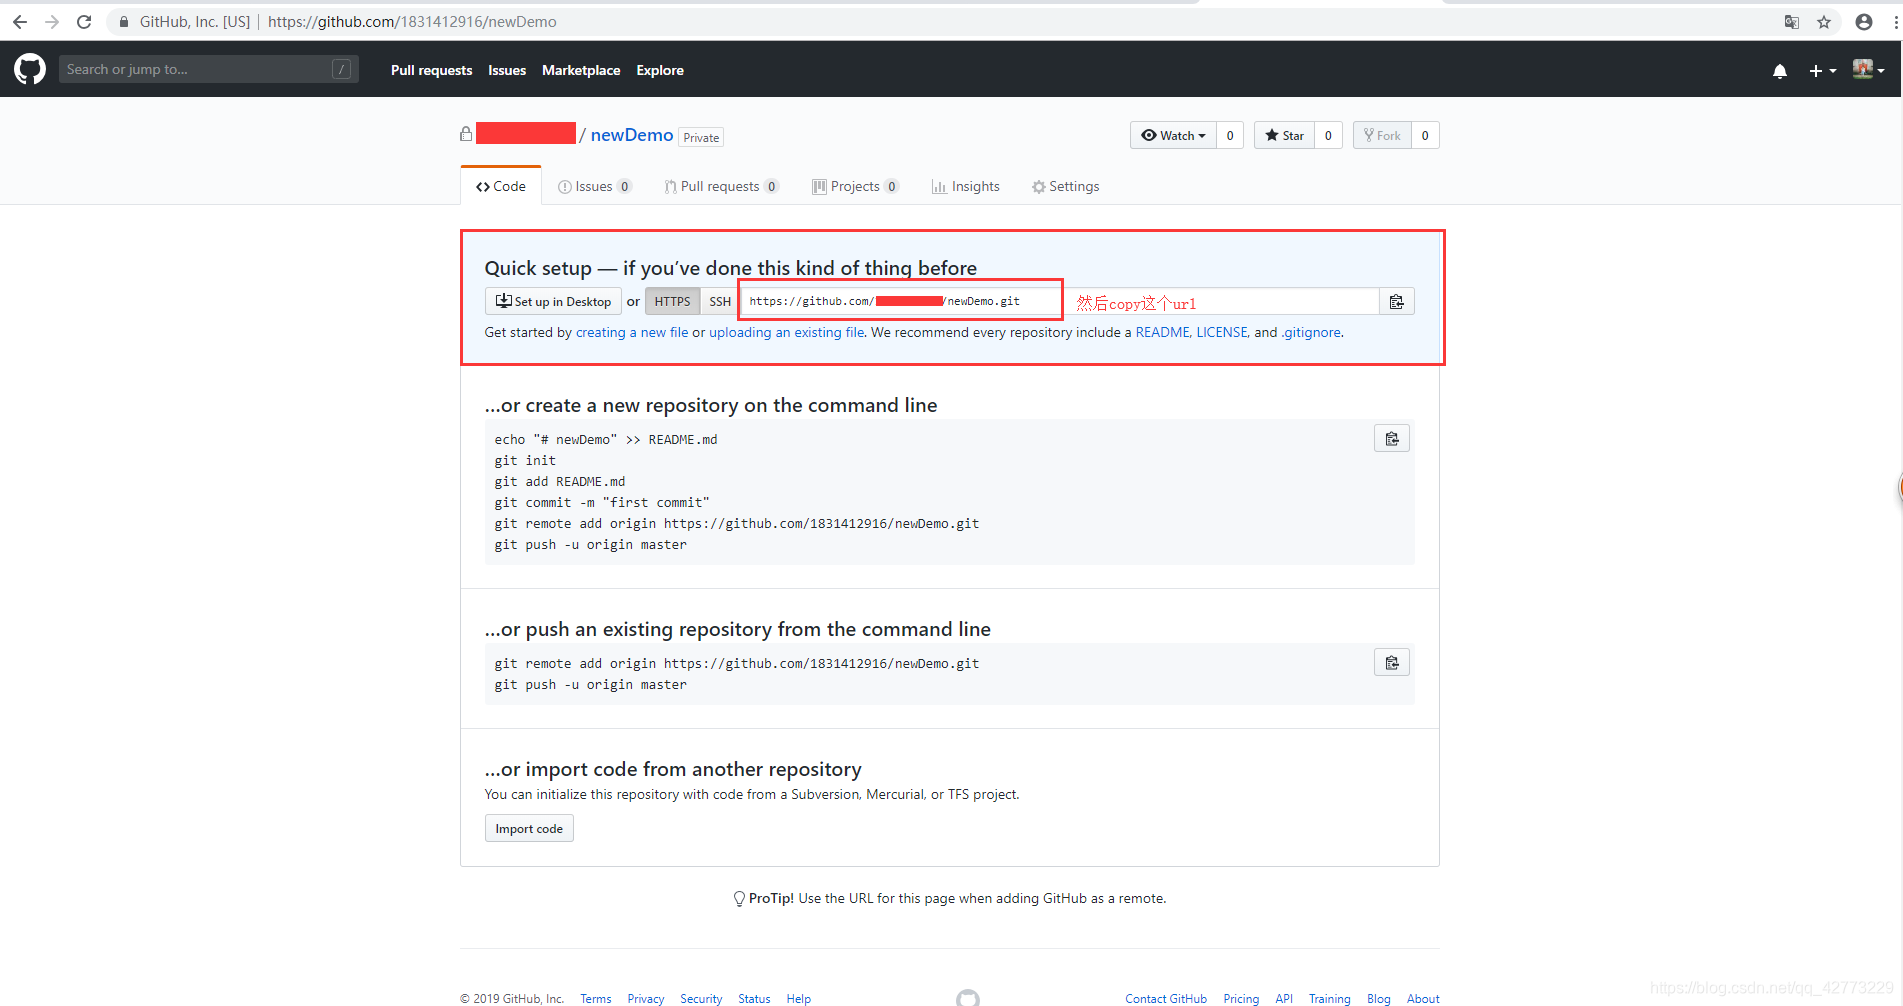Open the plus create-new dropdown

click(x=1822, y=71)
